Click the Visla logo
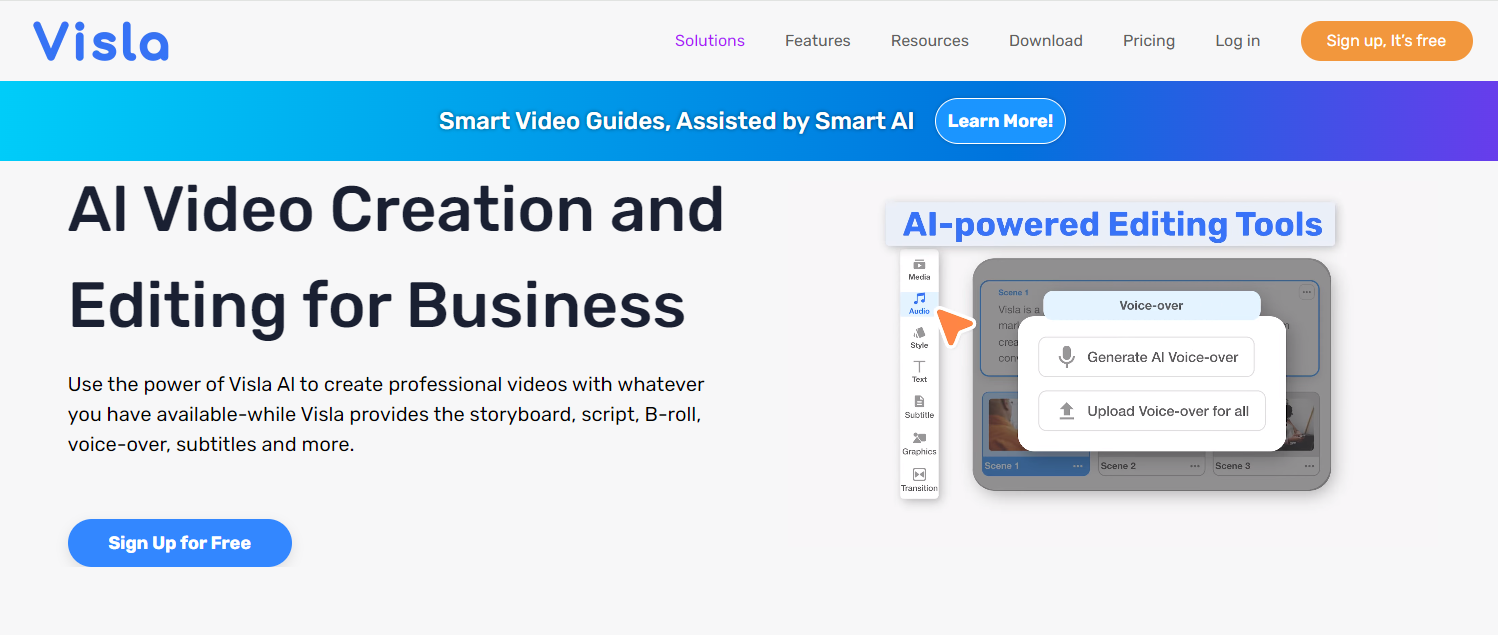The width and height of the screenshot is (1498, 635). tap(101, 40)
